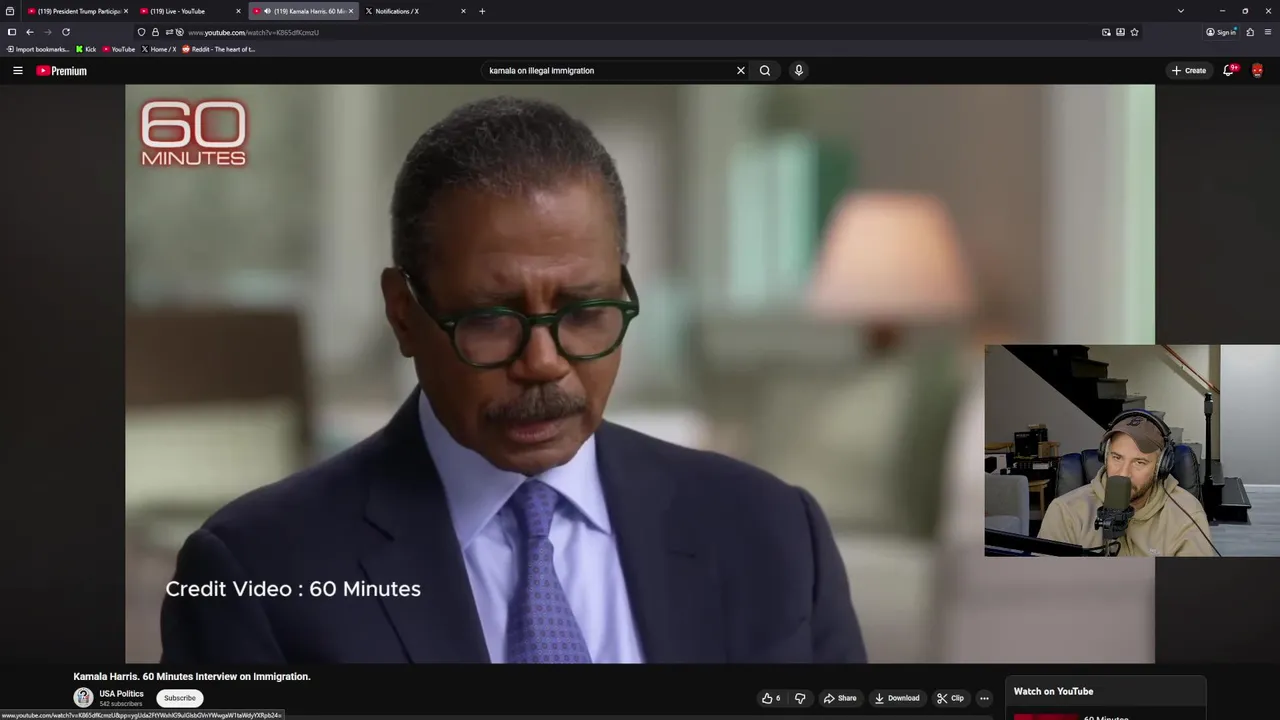Viewport: 1280px width, 720px height.
Task: Go forward one page
Action: coord(47,32)
